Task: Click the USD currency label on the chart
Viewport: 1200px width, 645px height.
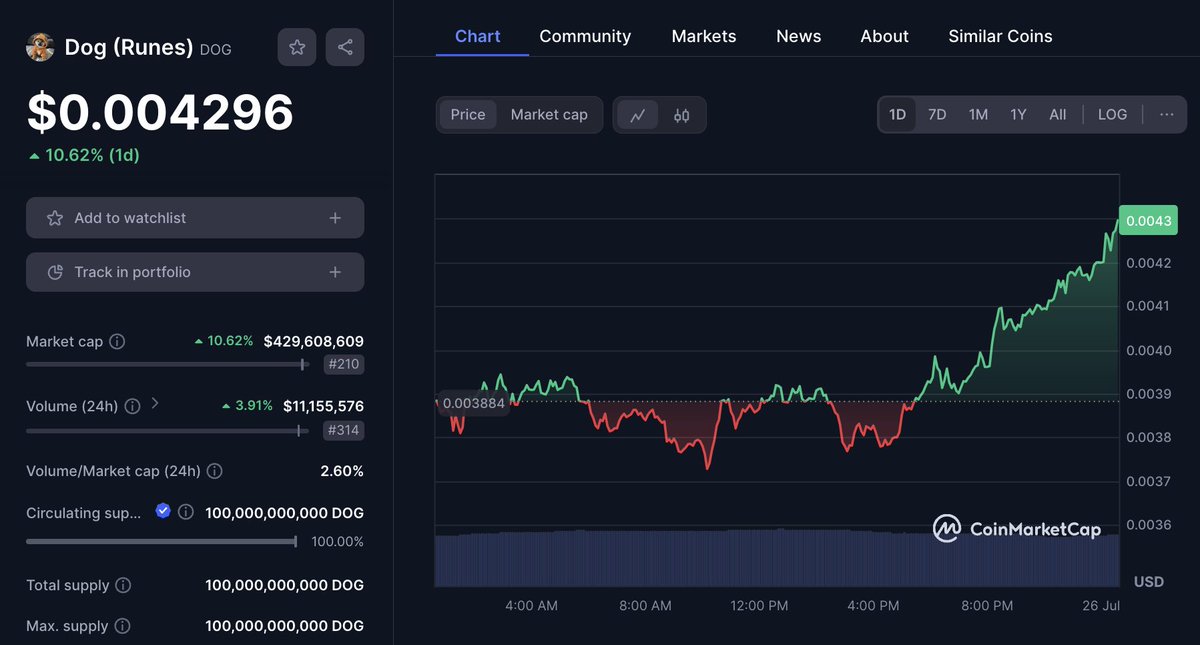Action: point(1148,582)
